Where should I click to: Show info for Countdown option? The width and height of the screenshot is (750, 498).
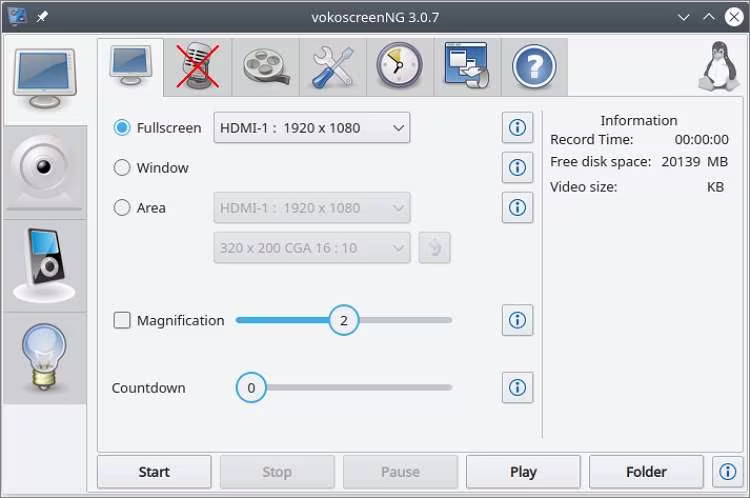click(x=518, y=387)
